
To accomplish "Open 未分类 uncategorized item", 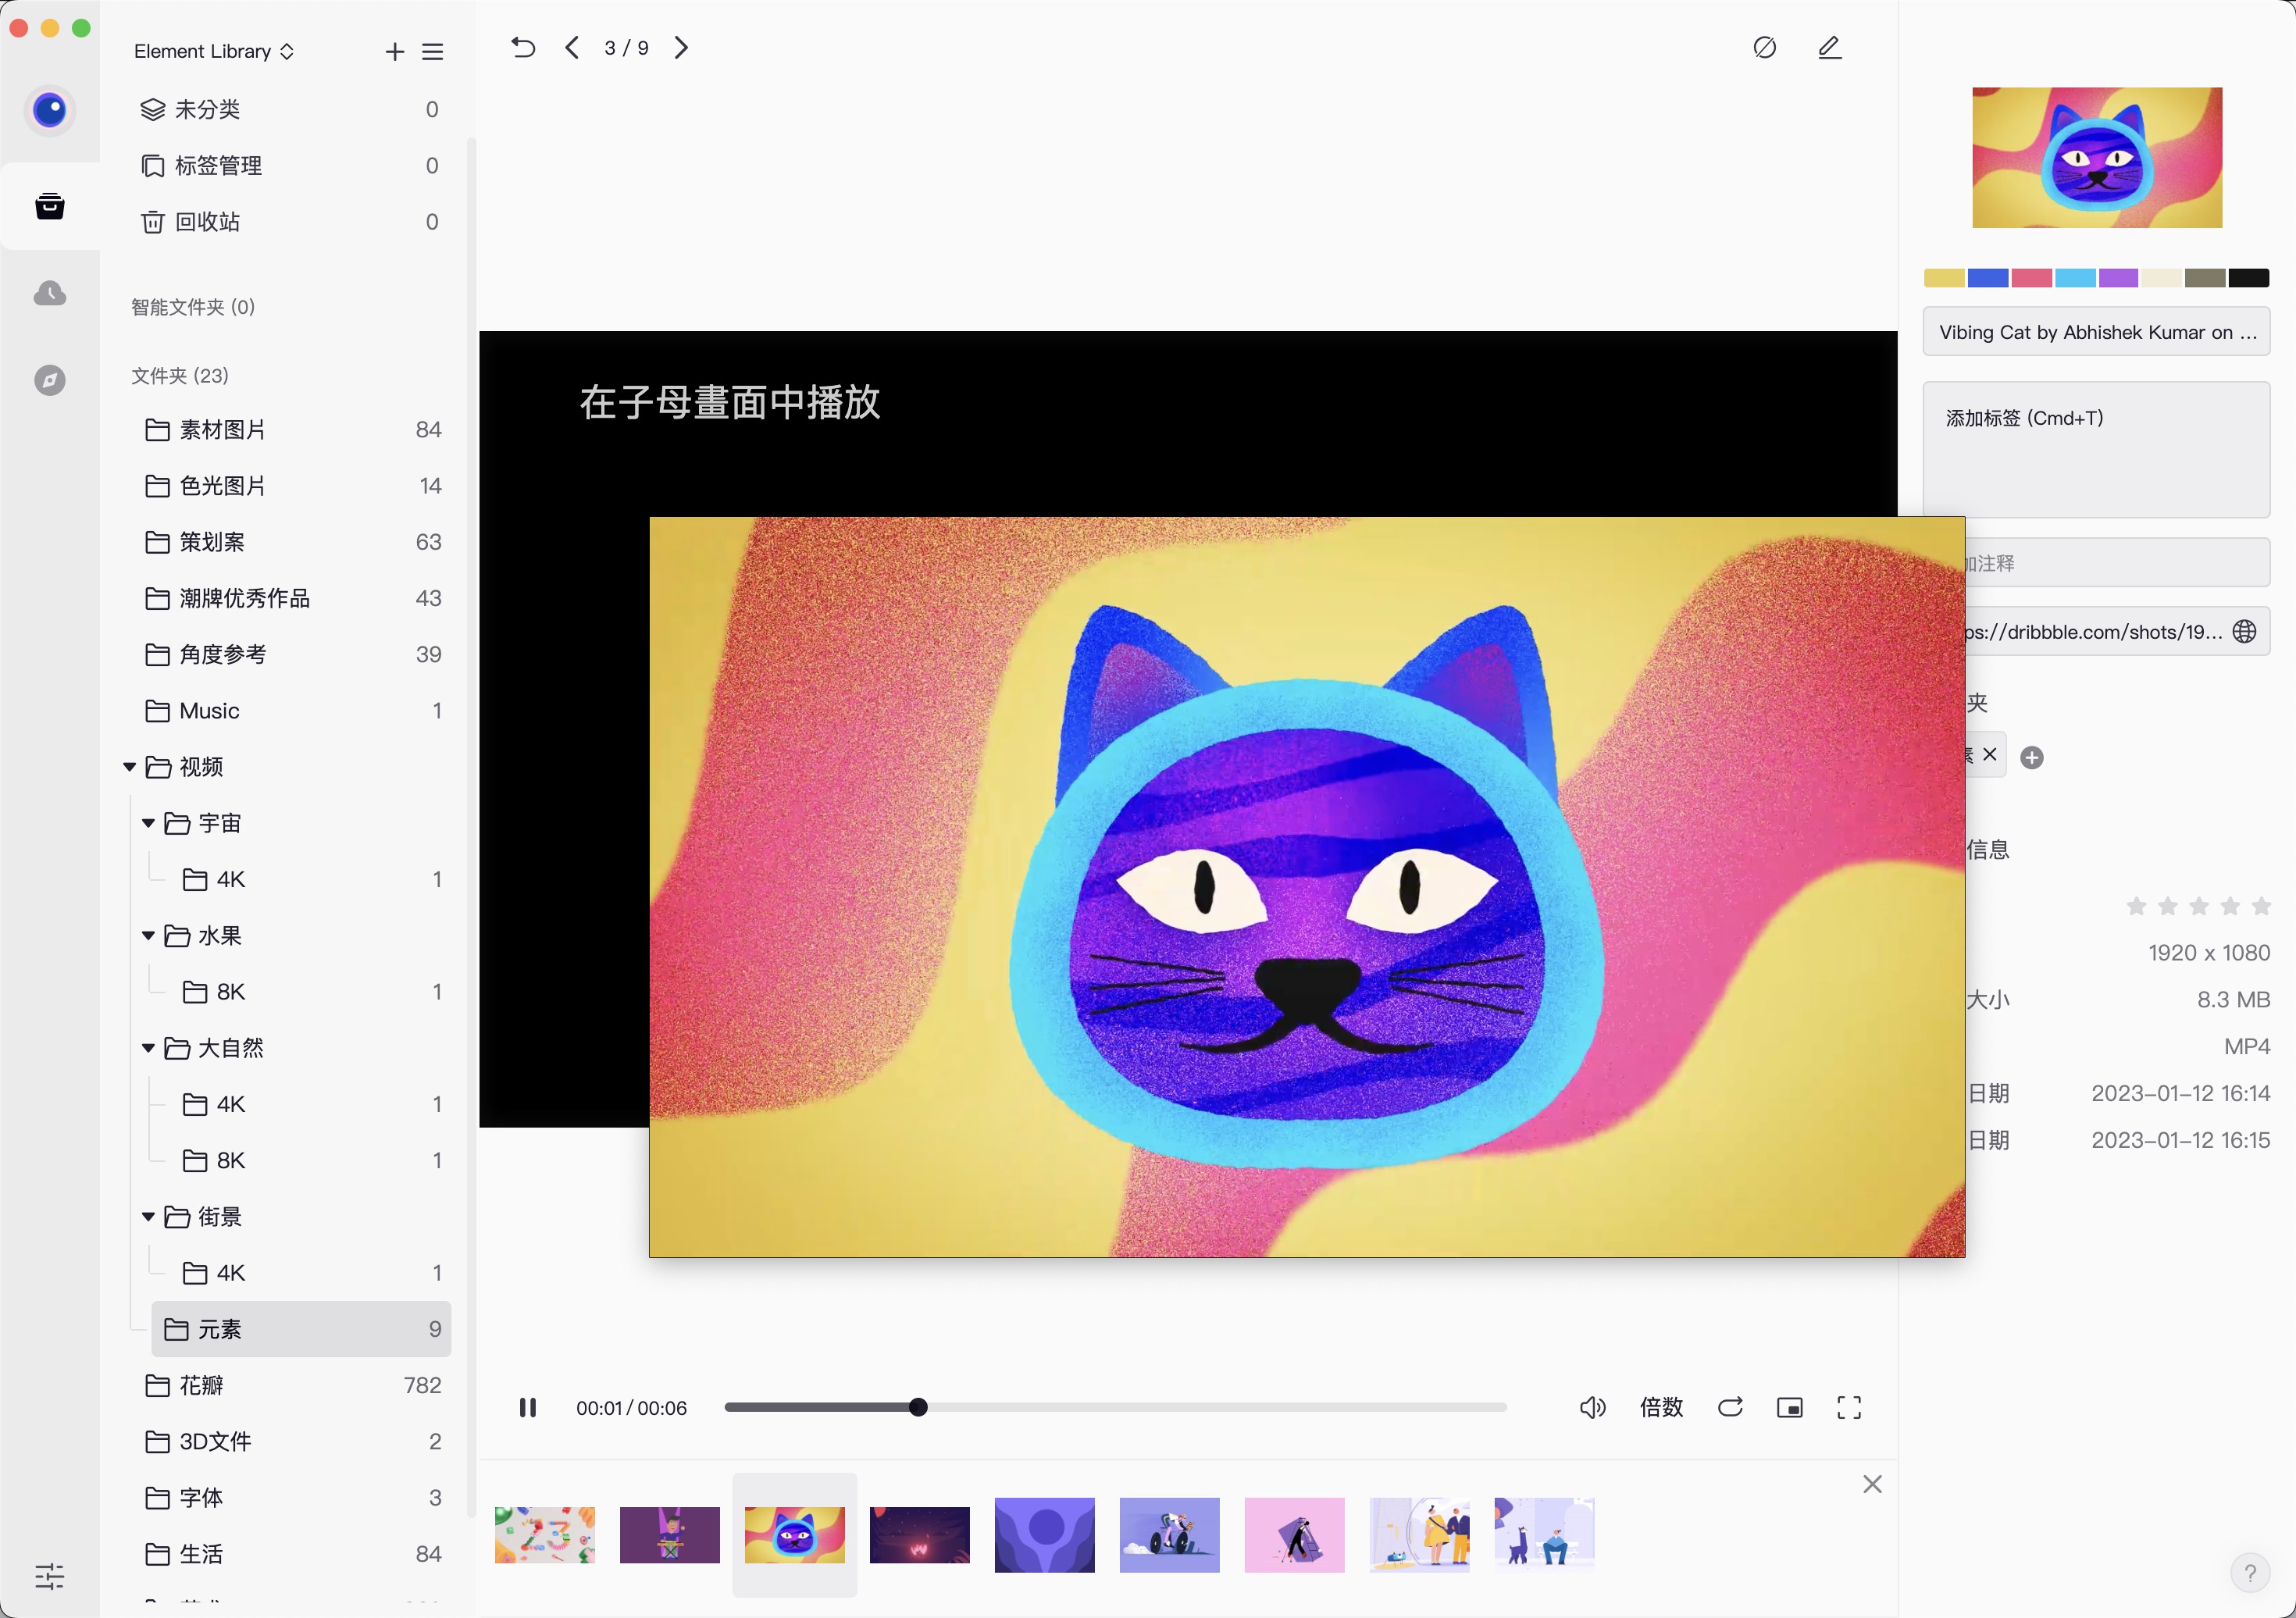I will pyautogui.click(x=291, y=109).
